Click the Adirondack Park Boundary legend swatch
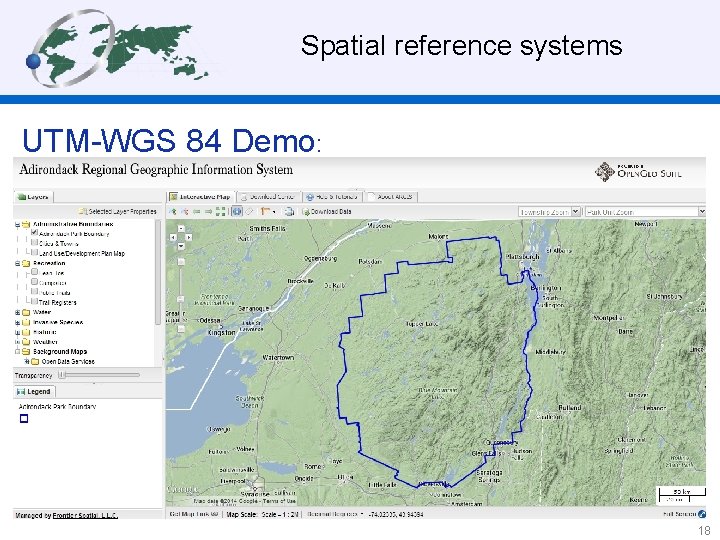Viewport: 720px width, 540px height. tap(24, 418)
